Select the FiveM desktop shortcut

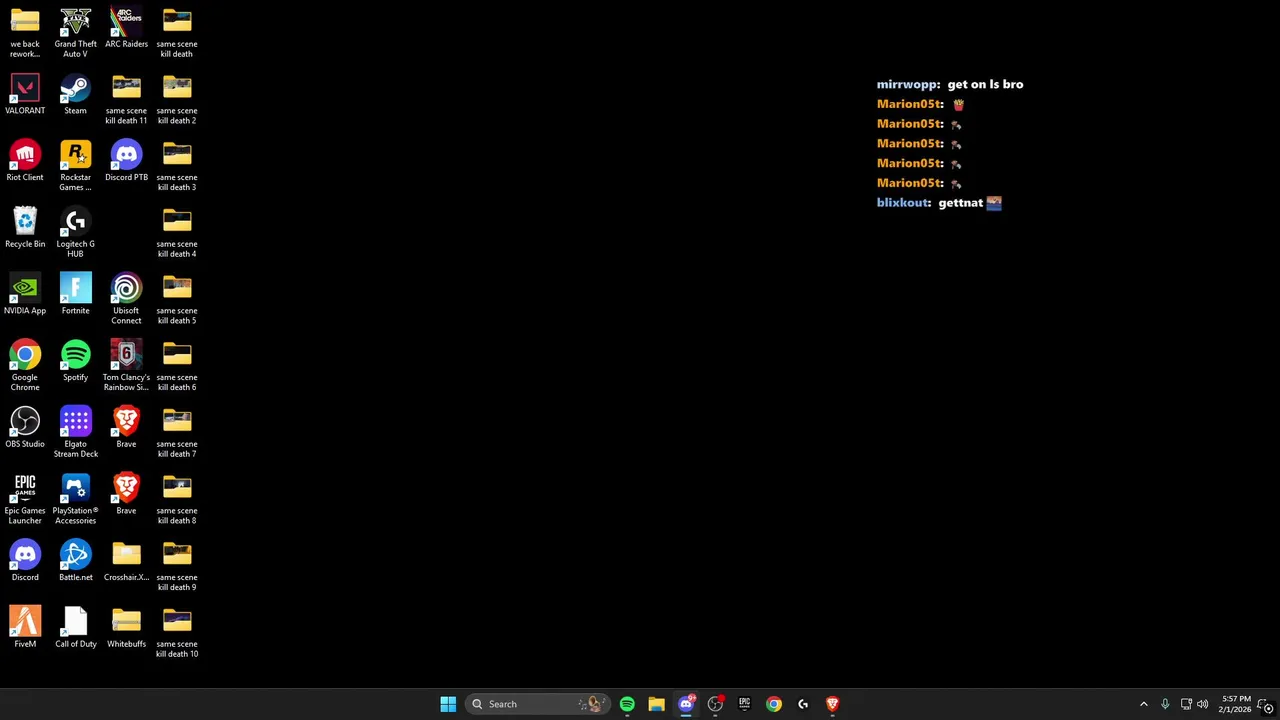pyautogui.click(x=25, y=628)
